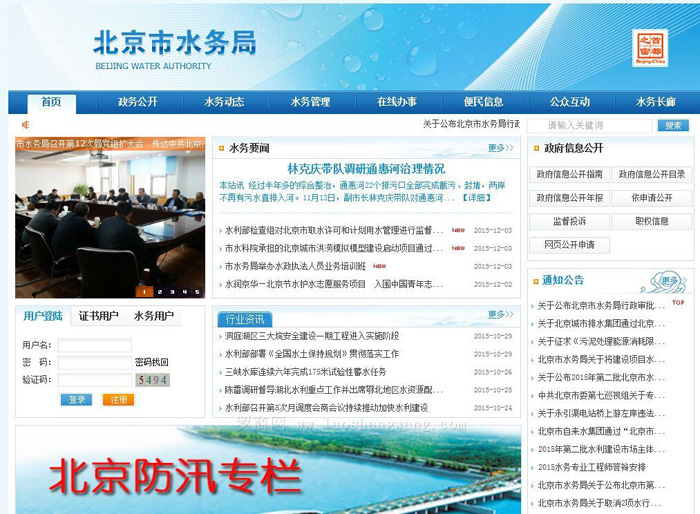Open 水务管理 navigation menu
The width and height of the screenshot is (700, 514).
pos(310,102)
